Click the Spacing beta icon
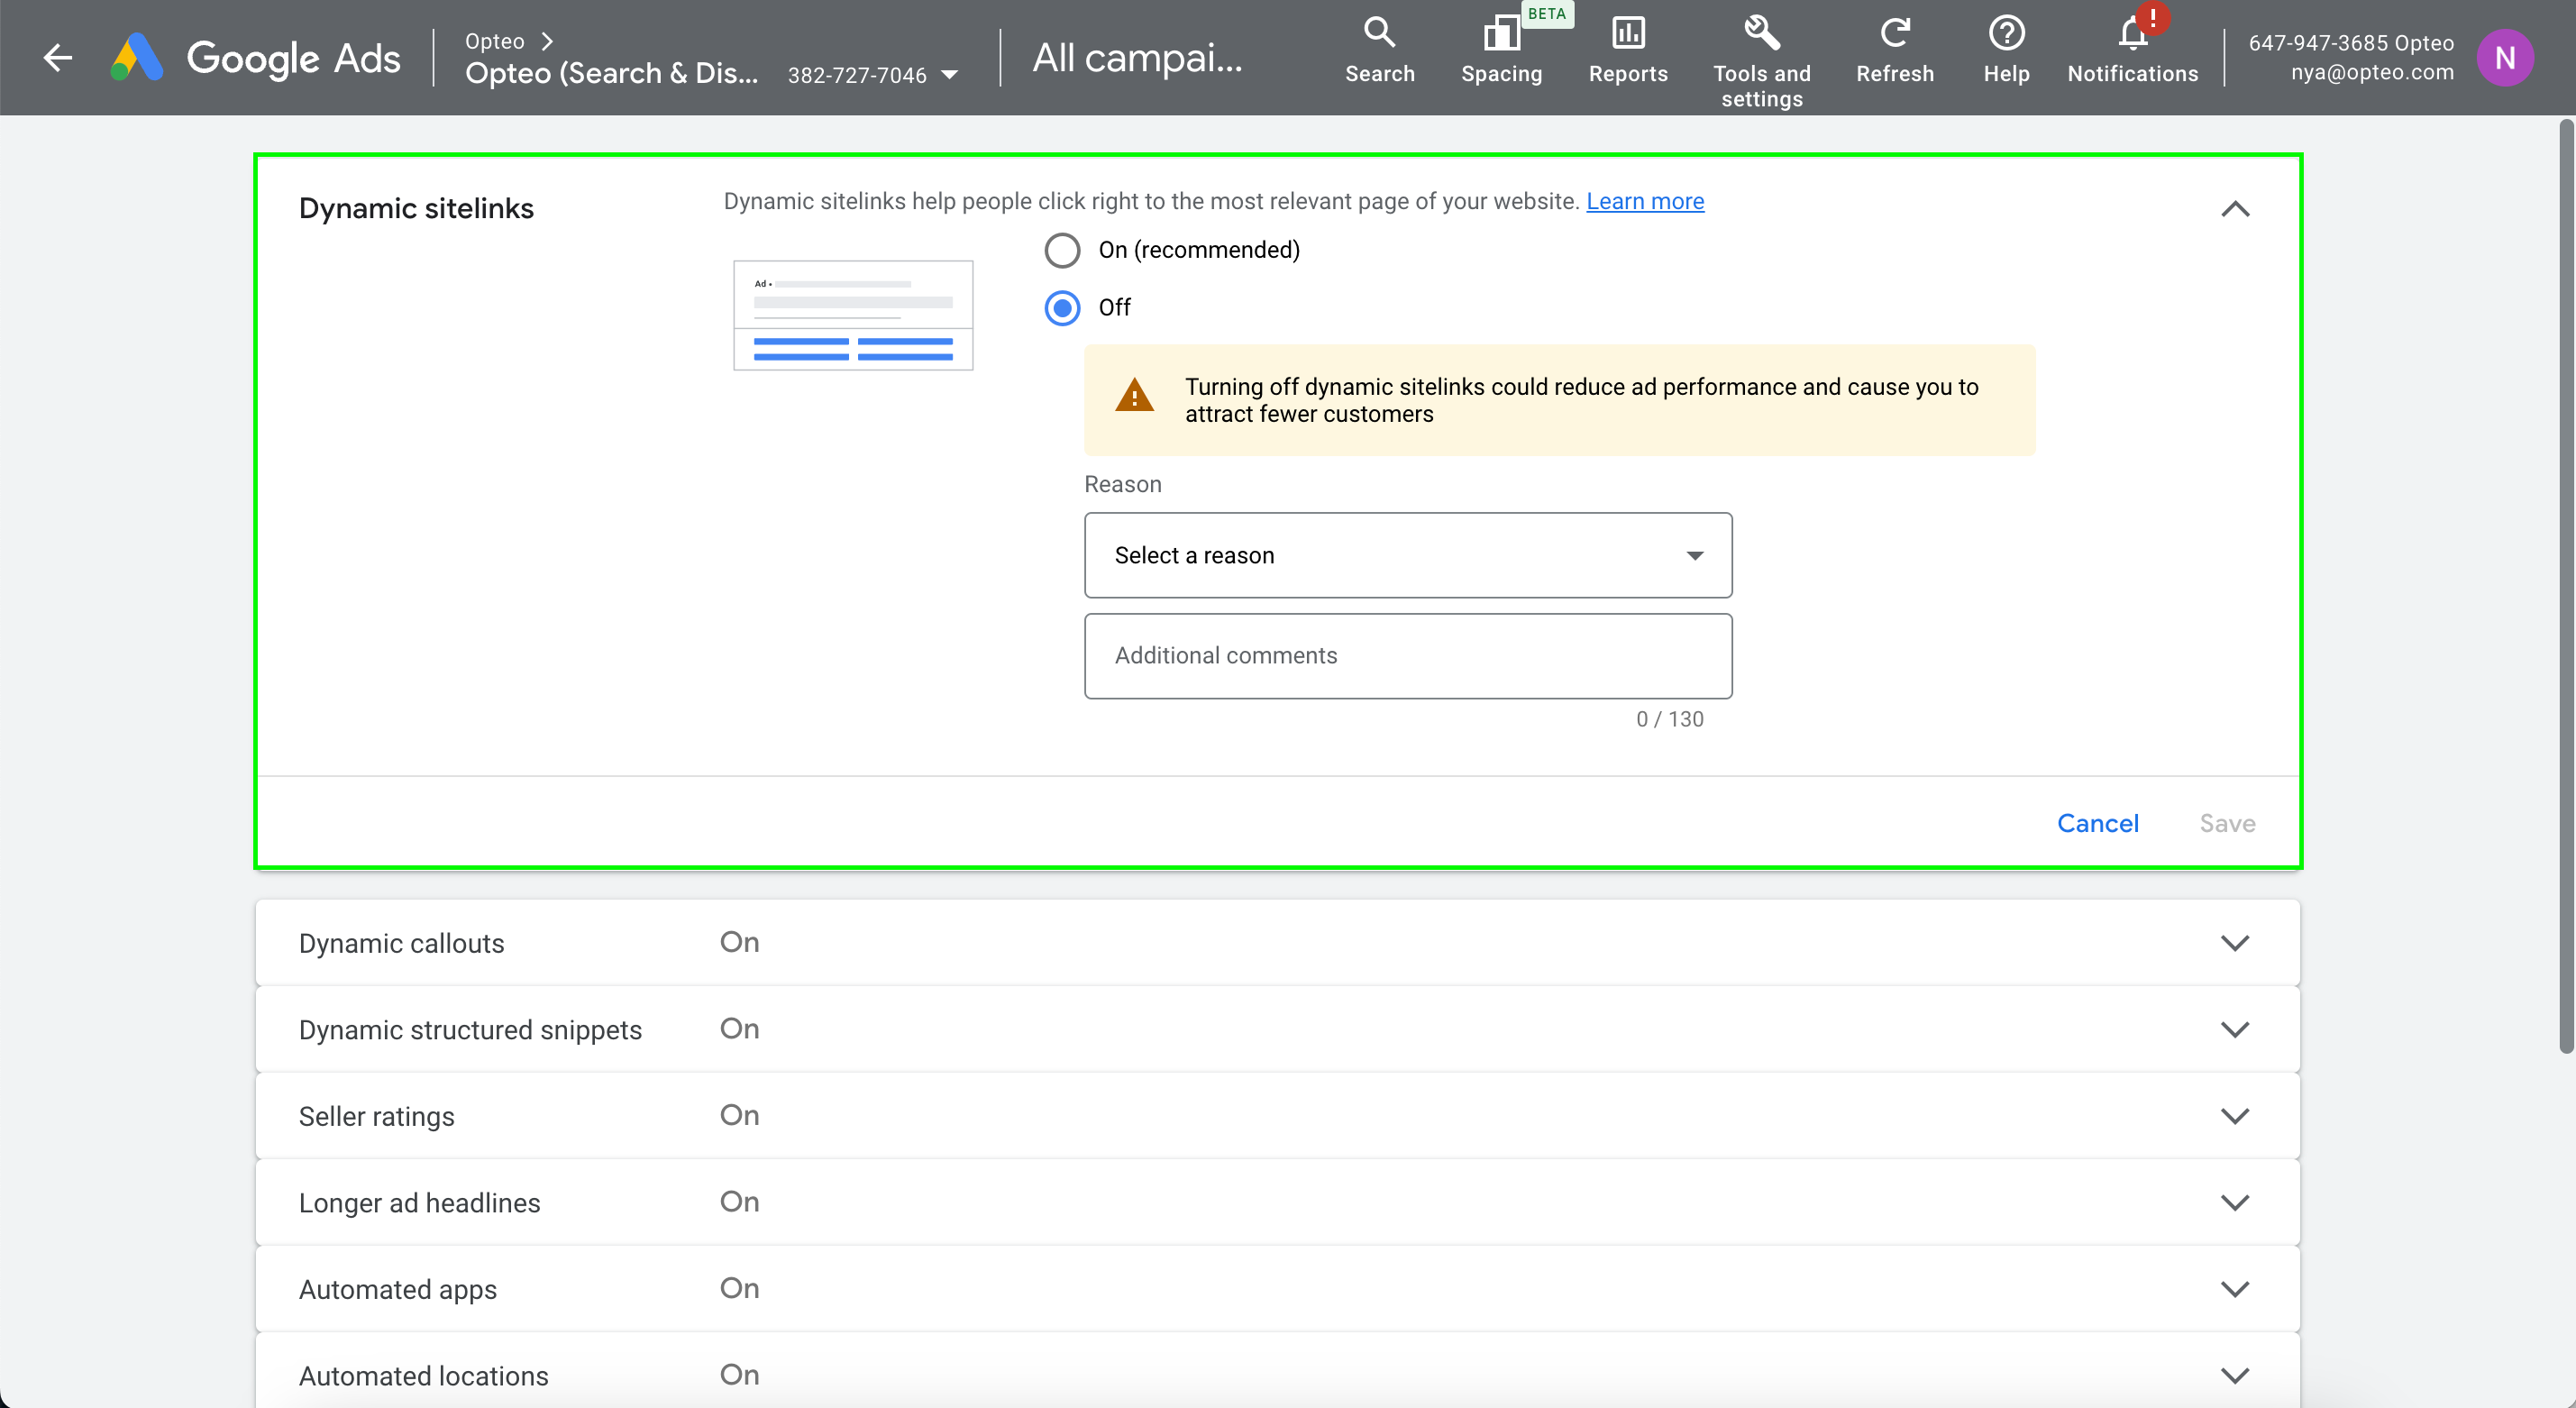Screen dimensions: 2576x1408 point(1501,34)
